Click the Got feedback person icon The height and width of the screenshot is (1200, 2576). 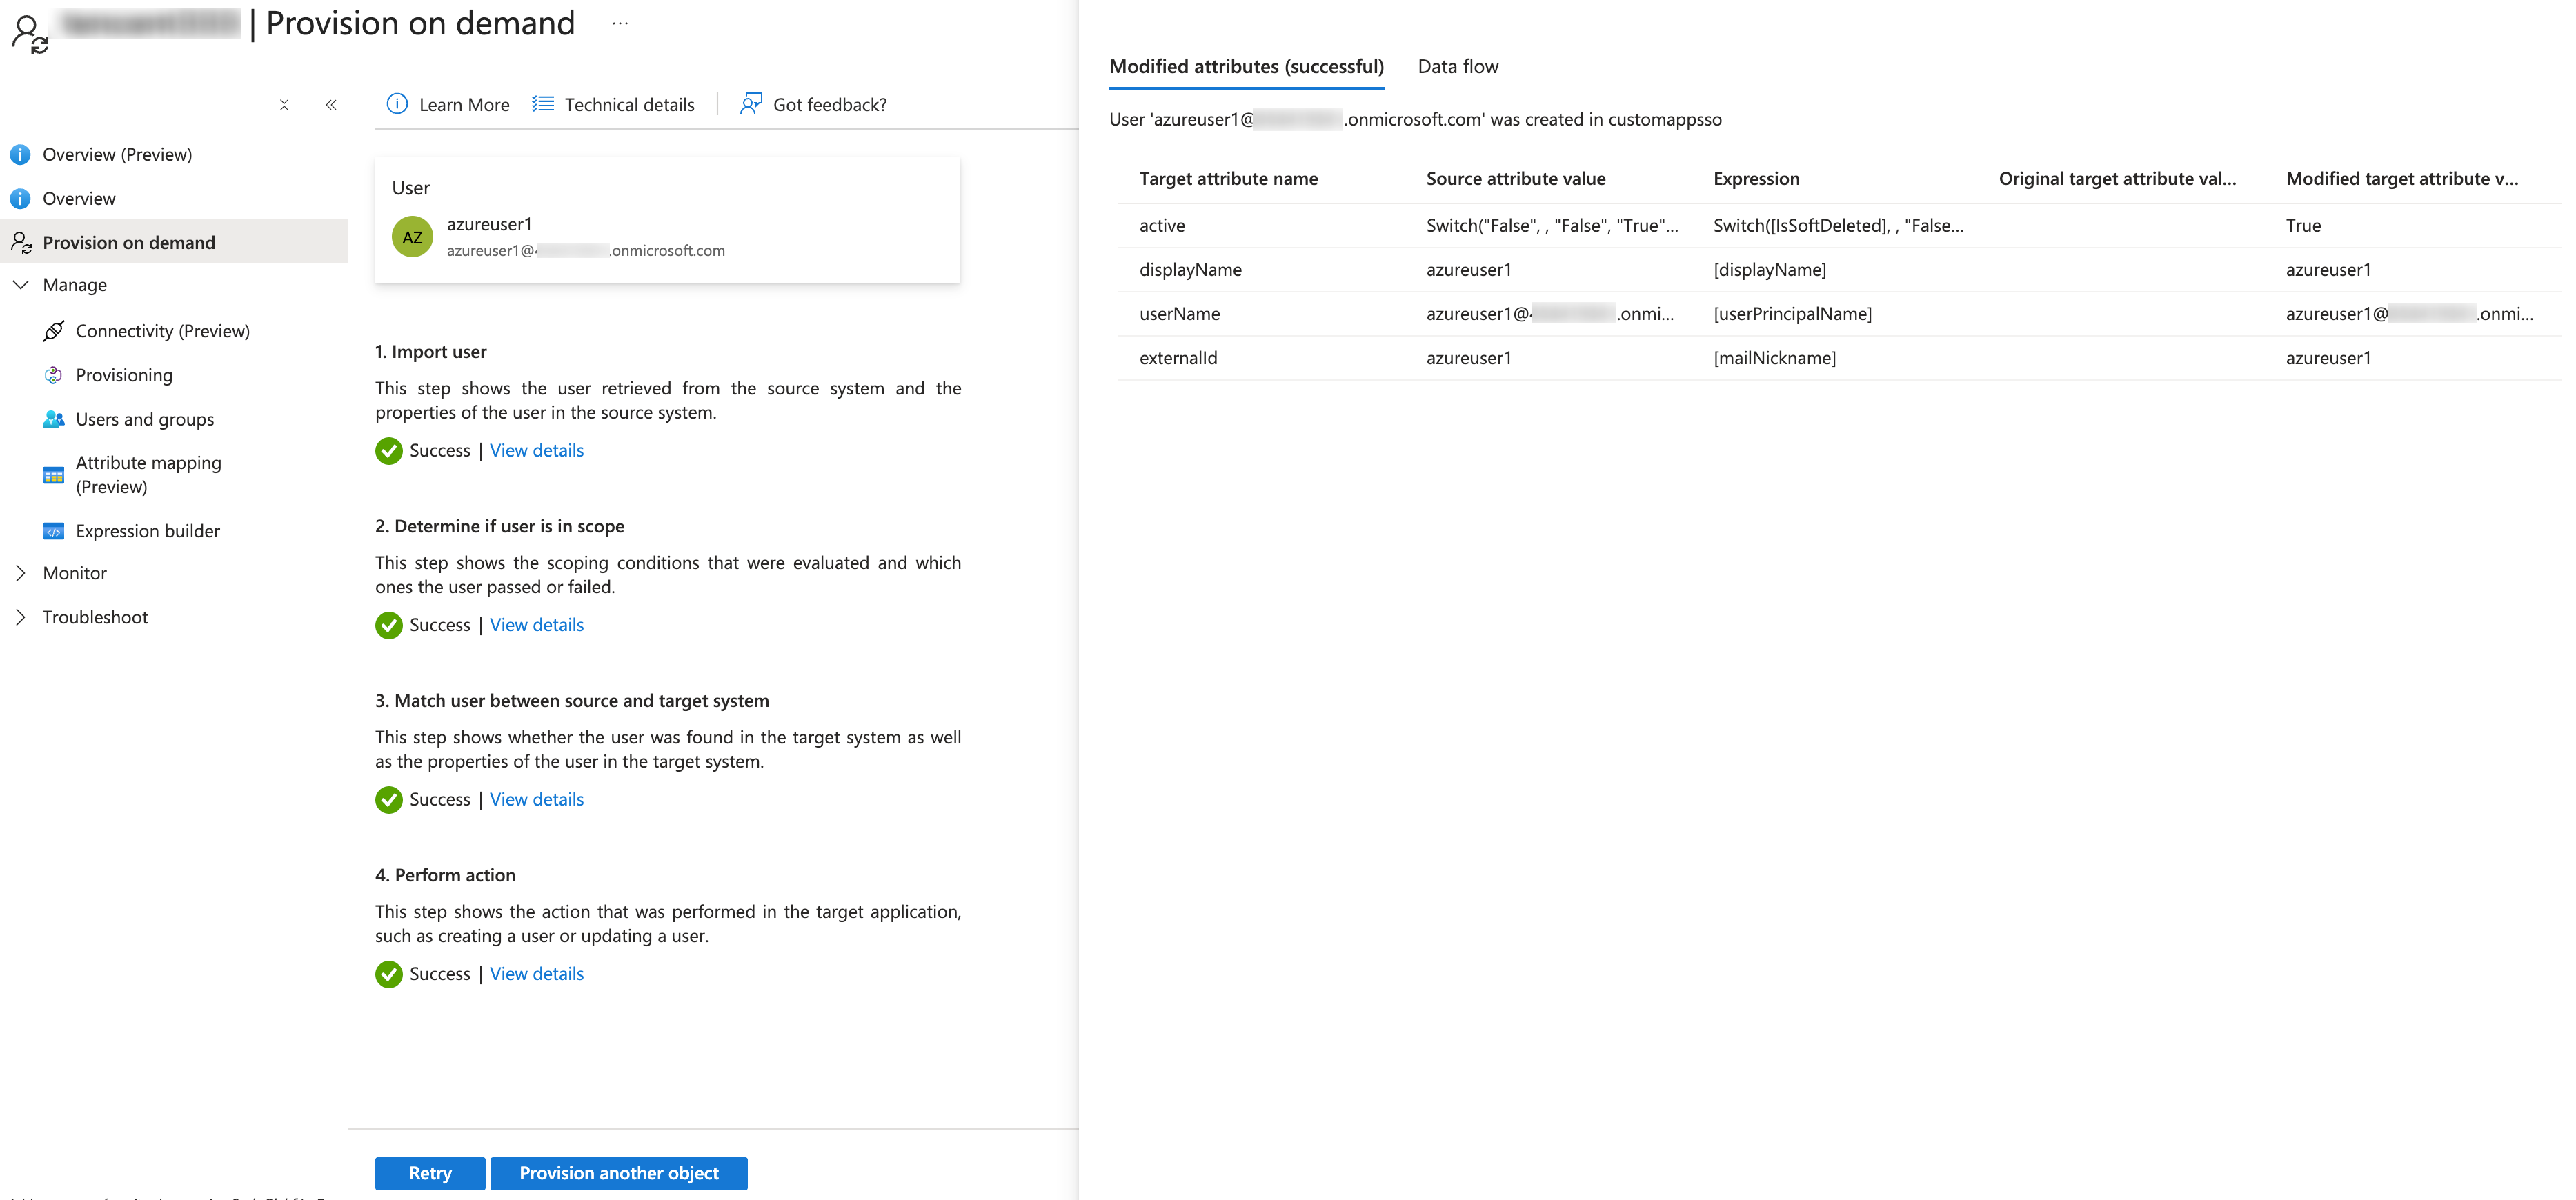tap(751, 104)
